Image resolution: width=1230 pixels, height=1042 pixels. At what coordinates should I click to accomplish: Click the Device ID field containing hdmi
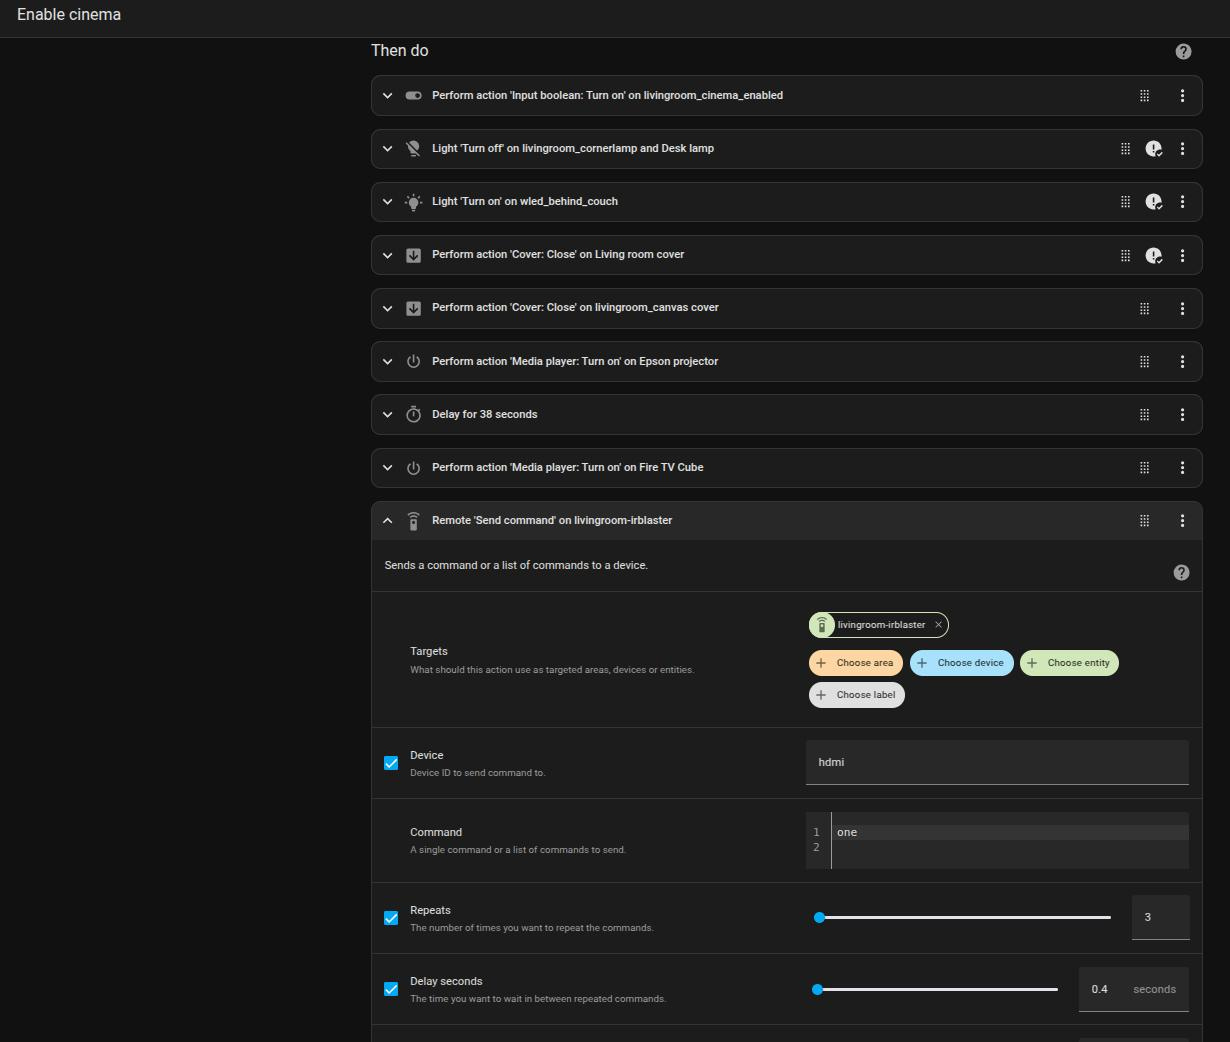point(997,762)
